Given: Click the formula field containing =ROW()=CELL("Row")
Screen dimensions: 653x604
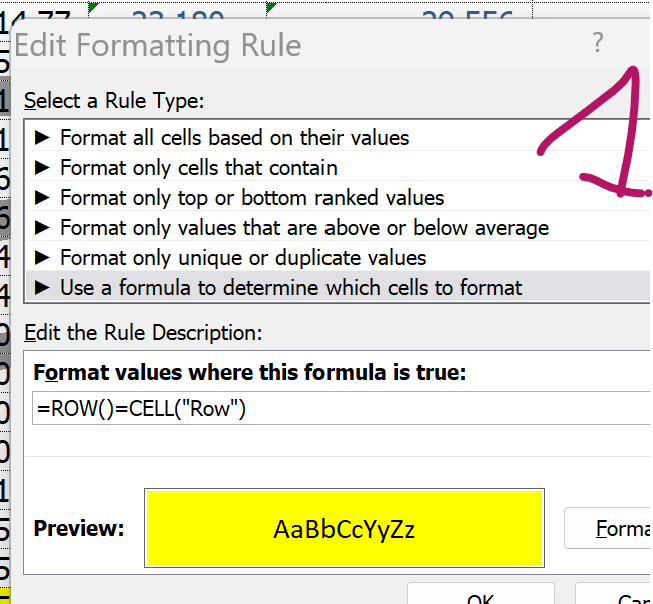Looking at the screenshot, I should [341, 408].
